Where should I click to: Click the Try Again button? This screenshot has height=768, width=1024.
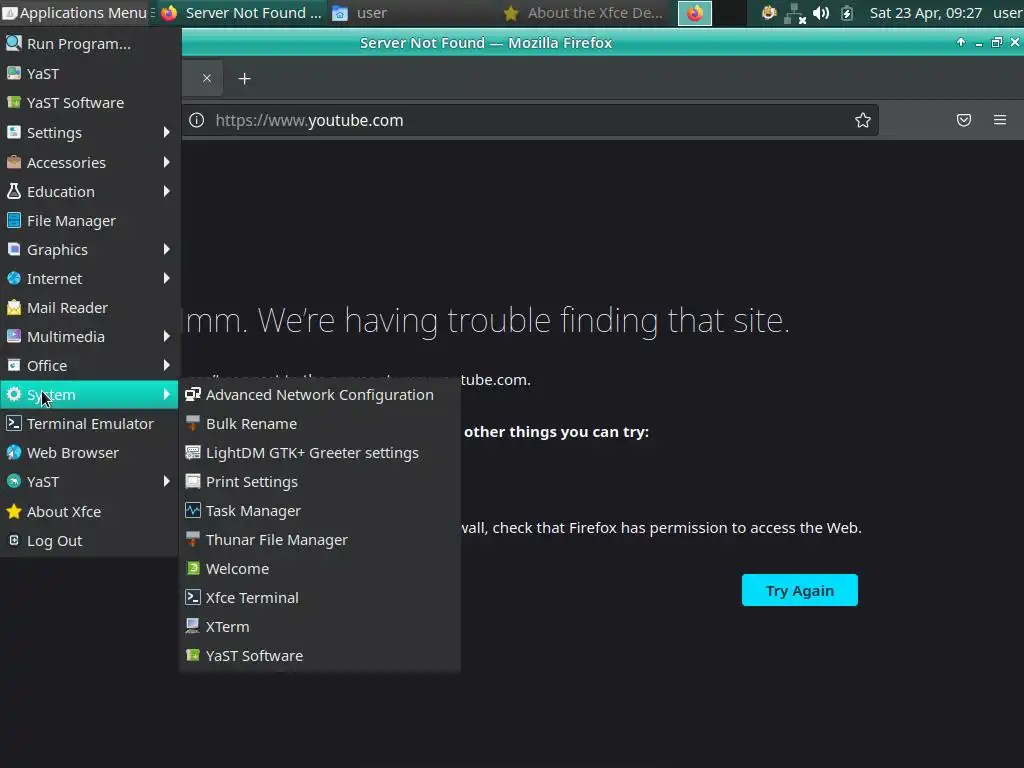[x=799, y=590]
